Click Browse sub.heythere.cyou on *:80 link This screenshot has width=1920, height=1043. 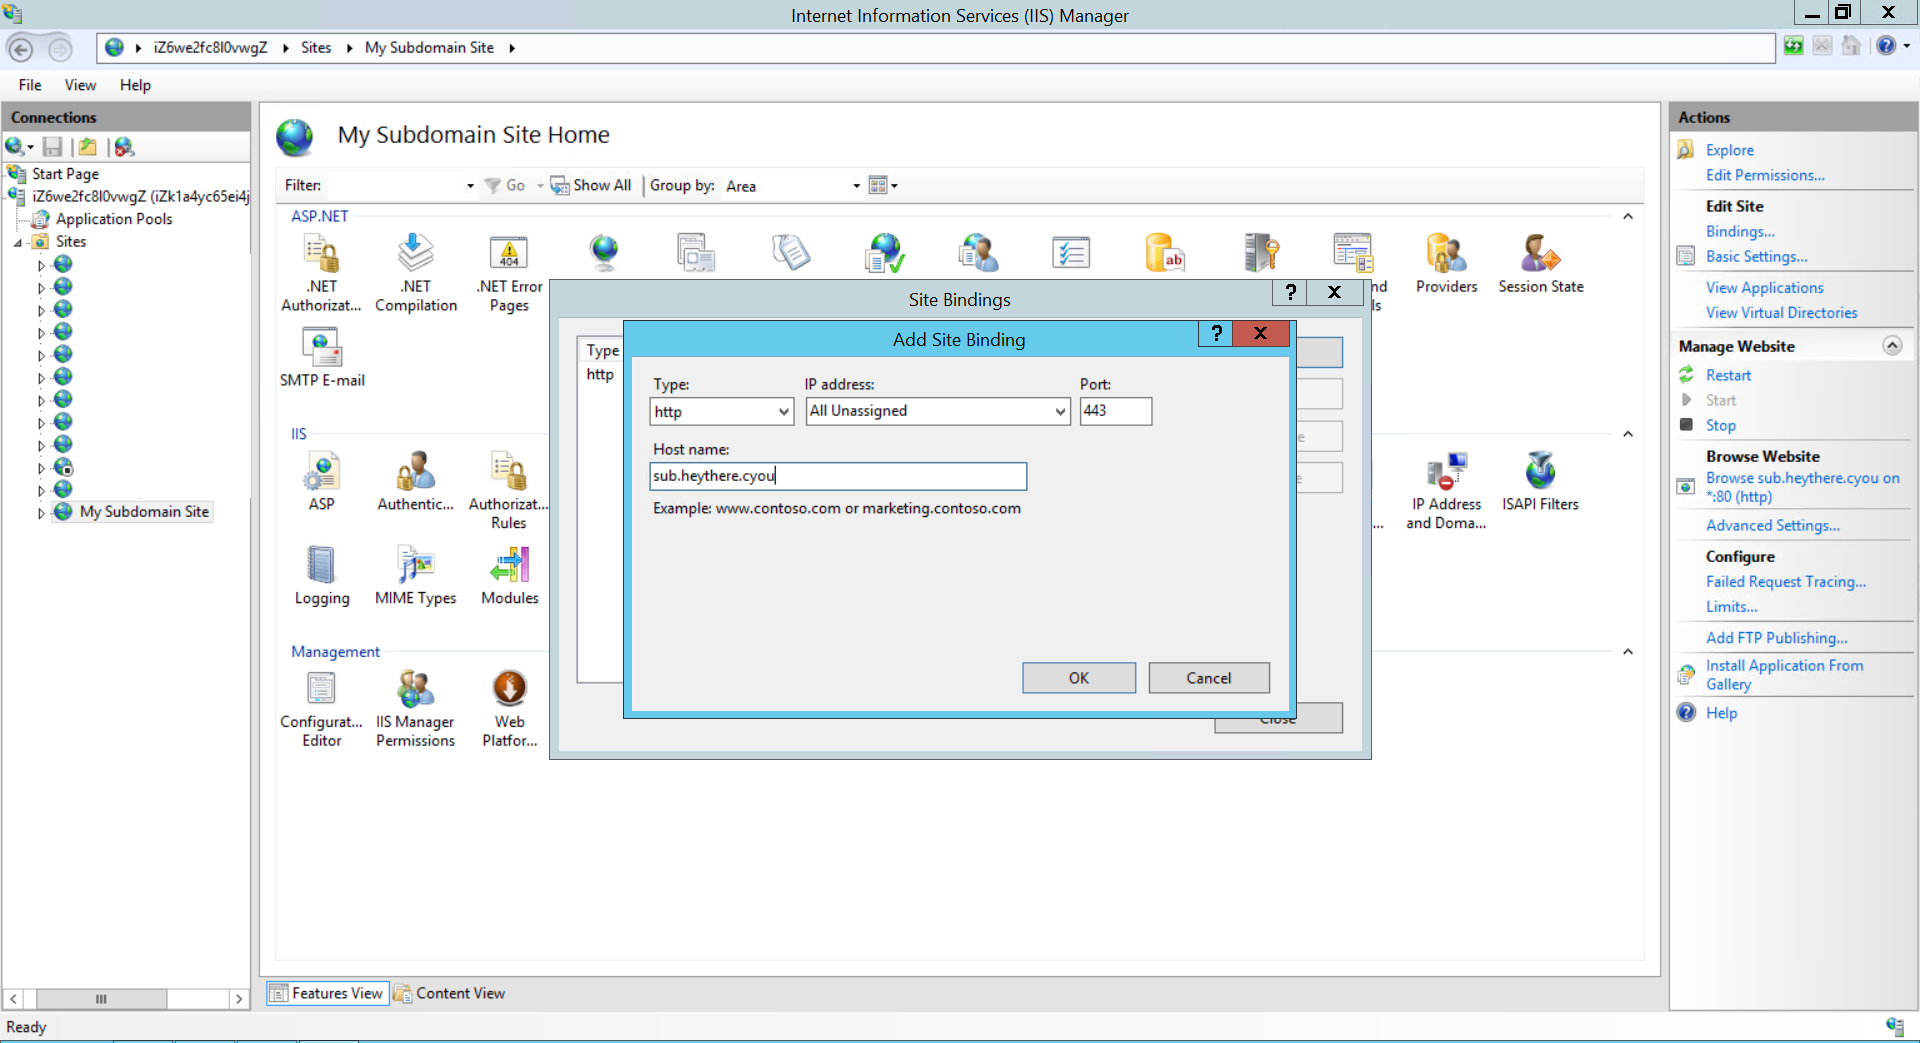point(1802,487)
